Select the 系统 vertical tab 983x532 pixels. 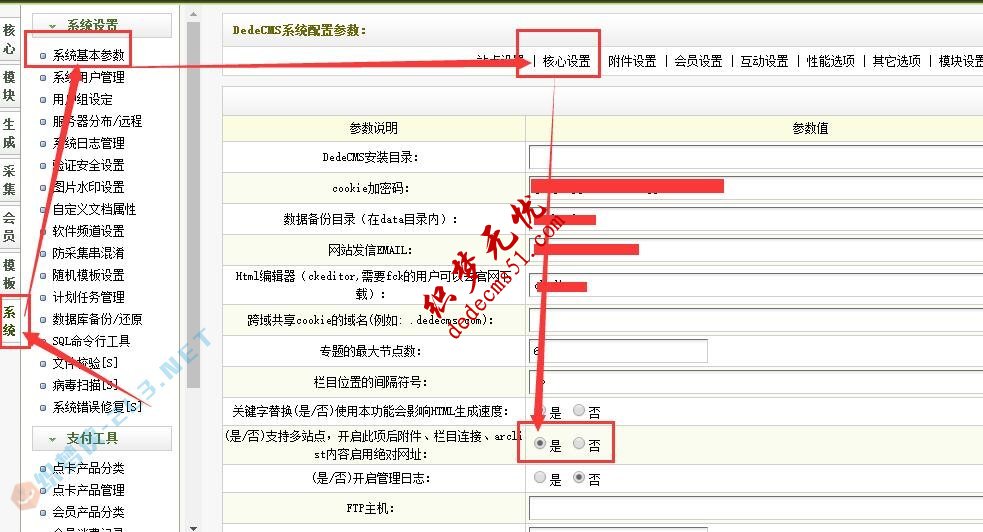[x=9, y=321]
